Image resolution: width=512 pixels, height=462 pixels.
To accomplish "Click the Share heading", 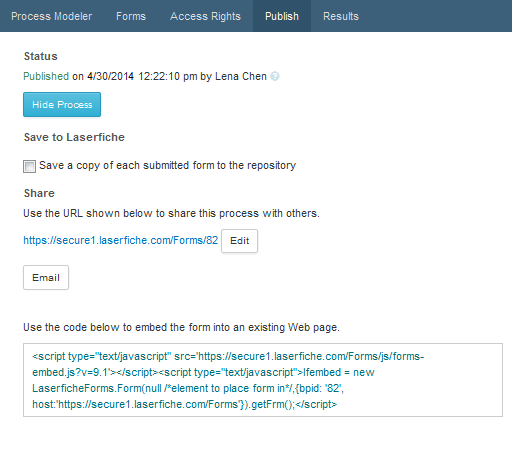I will click(39, 193).
